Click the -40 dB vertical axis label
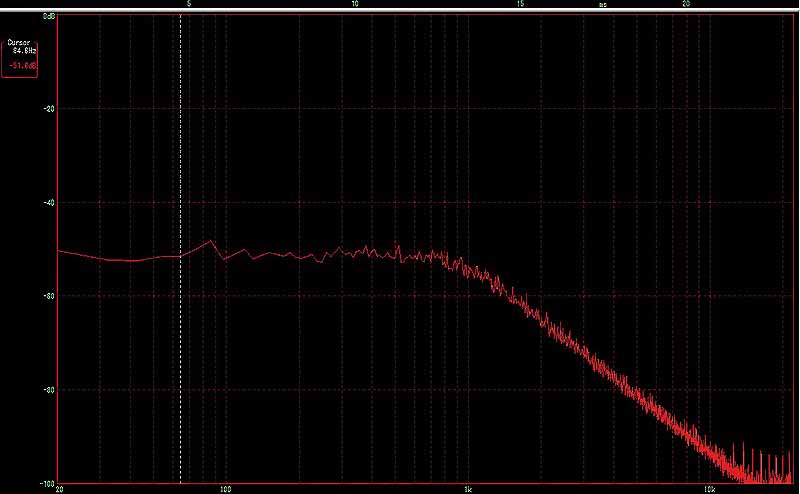 tap(48, 202)
